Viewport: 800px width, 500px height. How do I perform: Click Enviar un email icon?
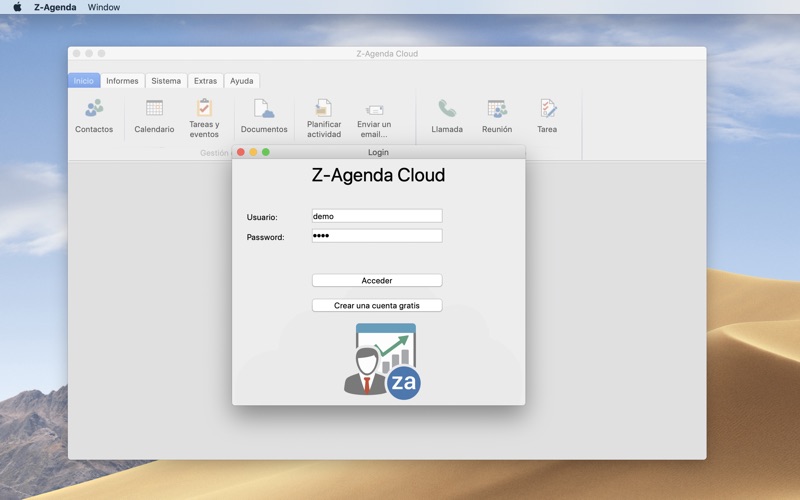(x=374, y=110)
